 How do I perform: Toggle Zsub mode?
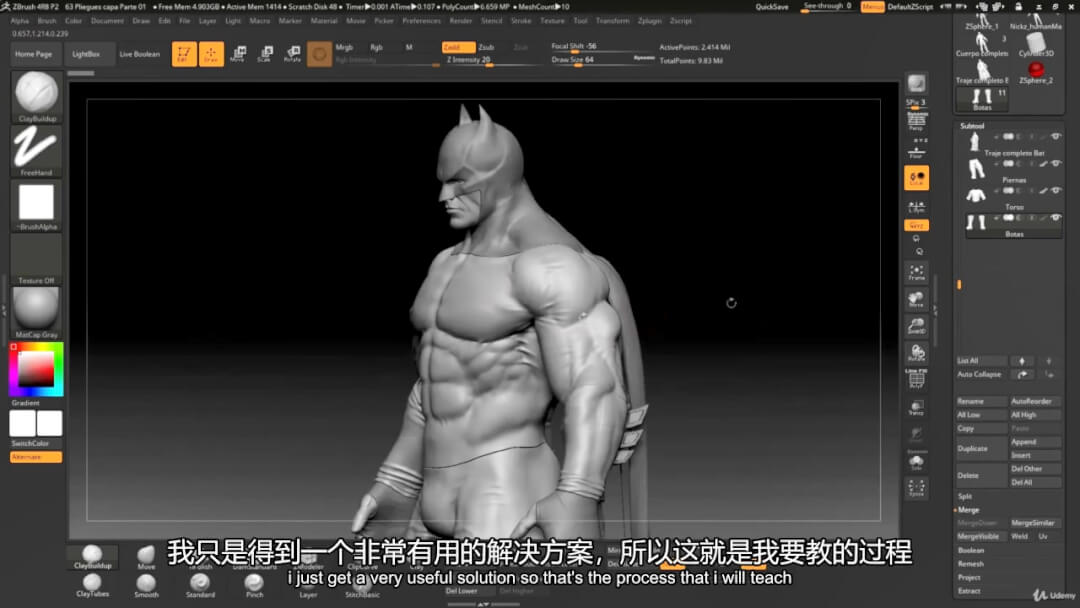pyautogui.click(x=486, y=47)
